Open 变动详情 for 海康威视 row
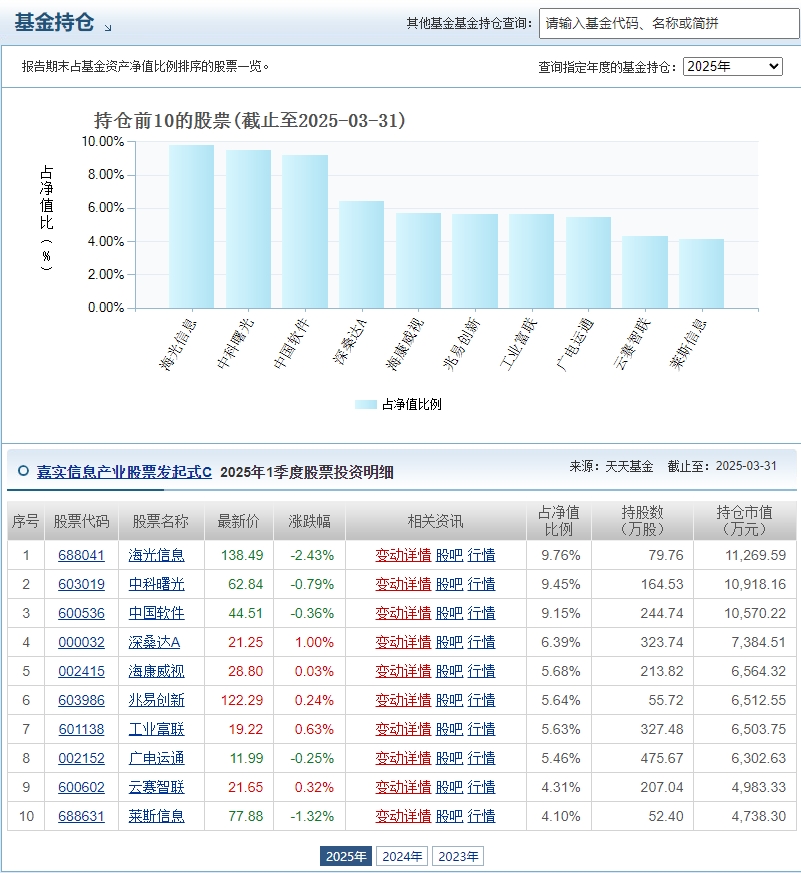Screen dimensions: 801x873 coord(403,671)
